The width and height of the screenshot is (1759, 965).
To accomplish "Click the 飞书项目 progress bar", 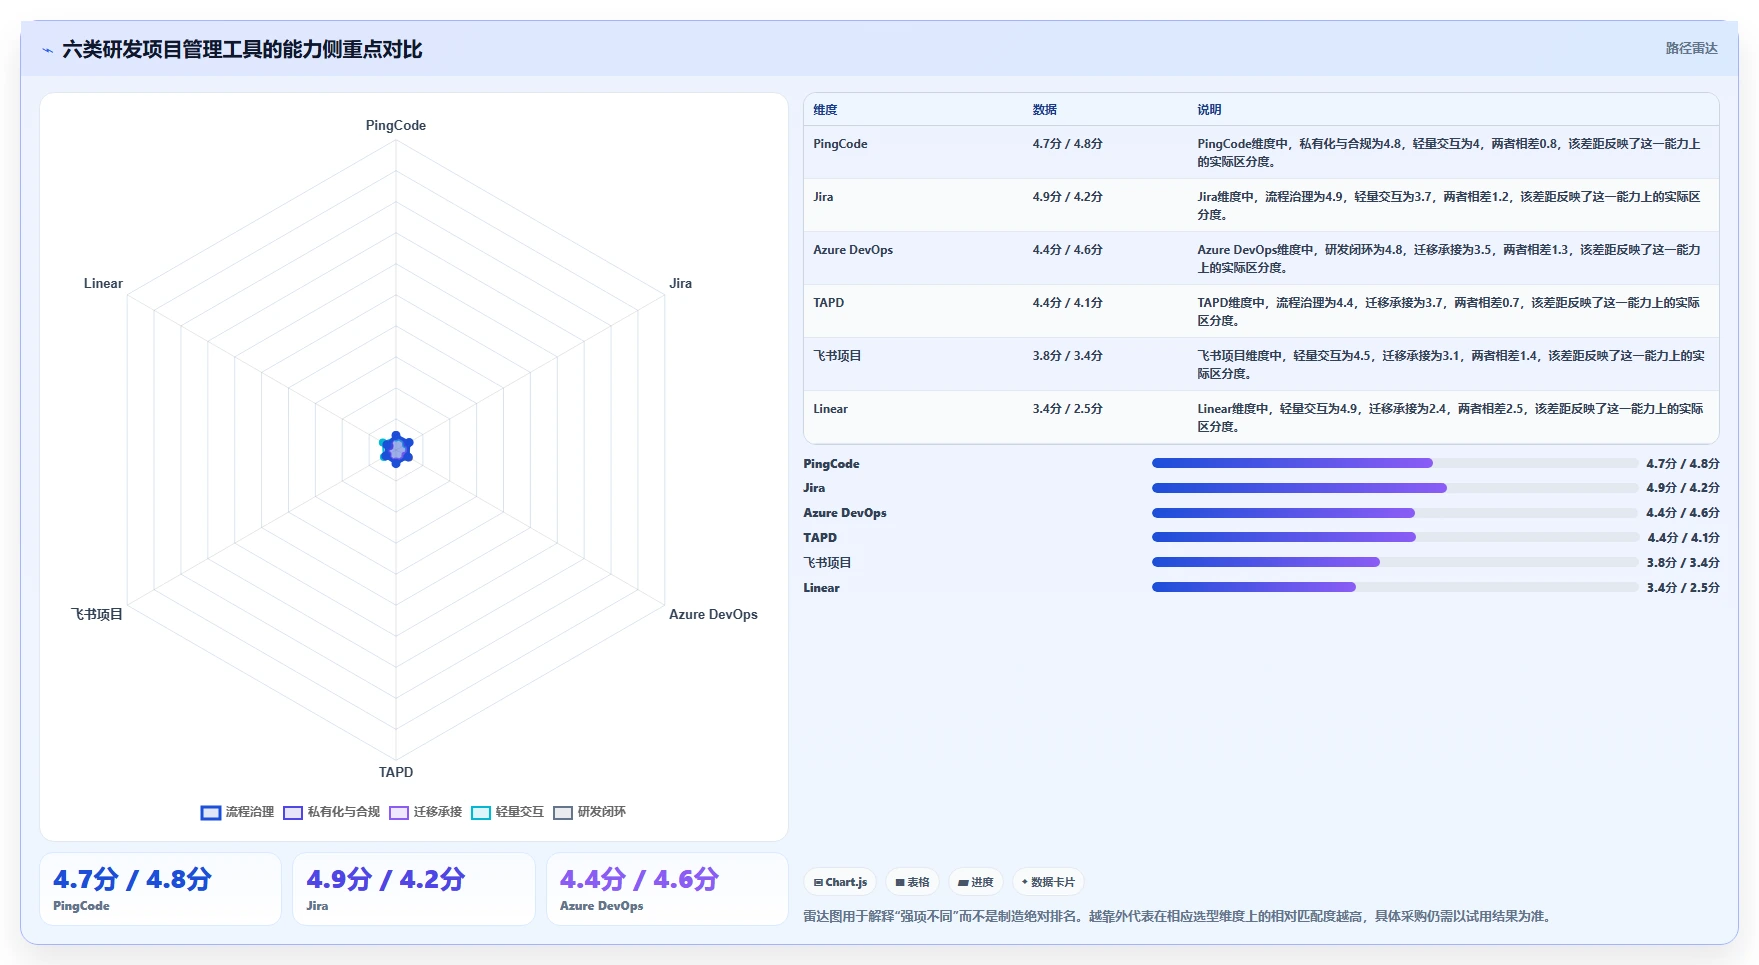I will click(x=1395, y=562).
